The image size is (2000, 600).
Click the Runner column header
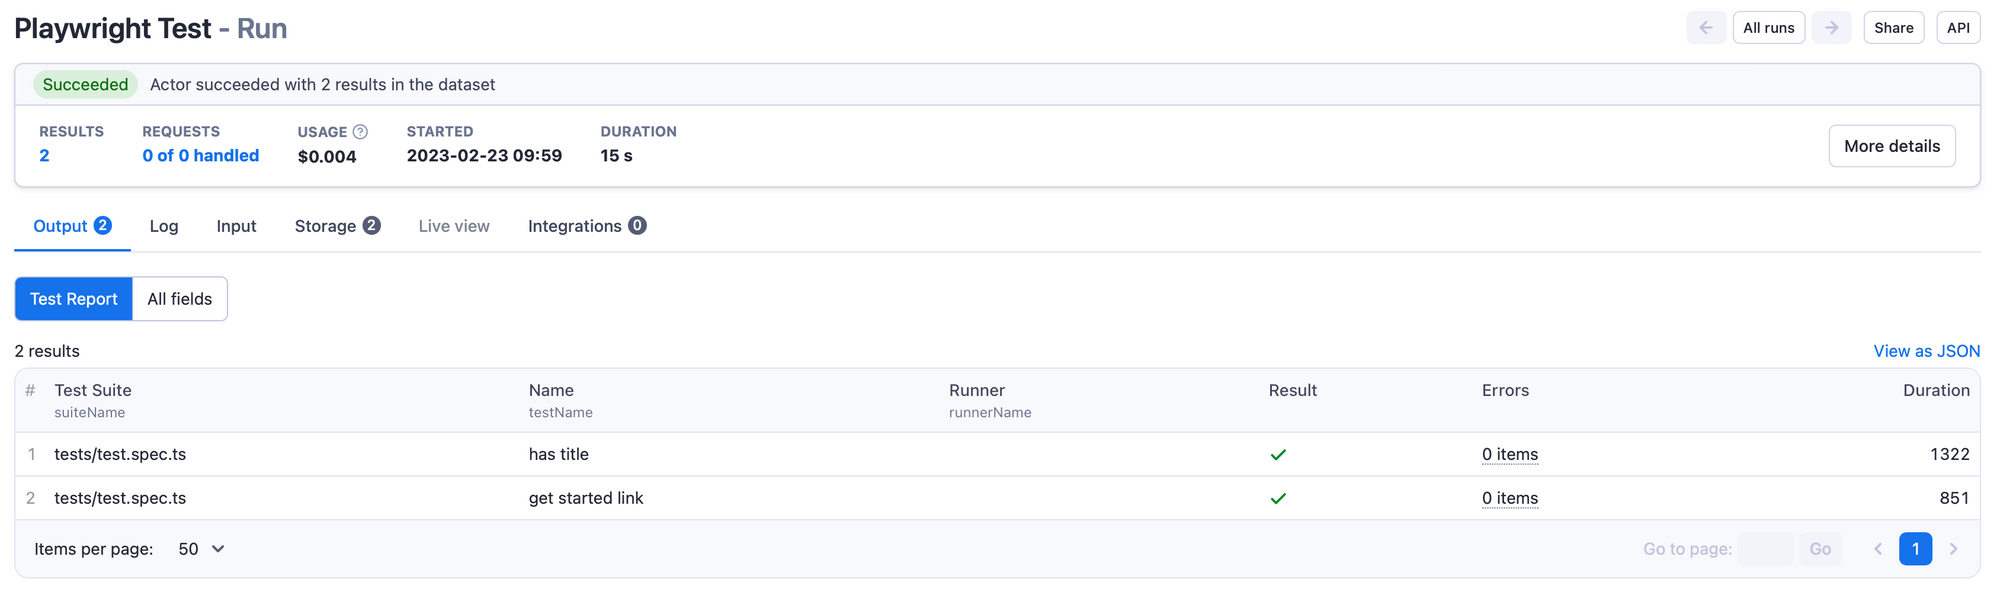977,390
